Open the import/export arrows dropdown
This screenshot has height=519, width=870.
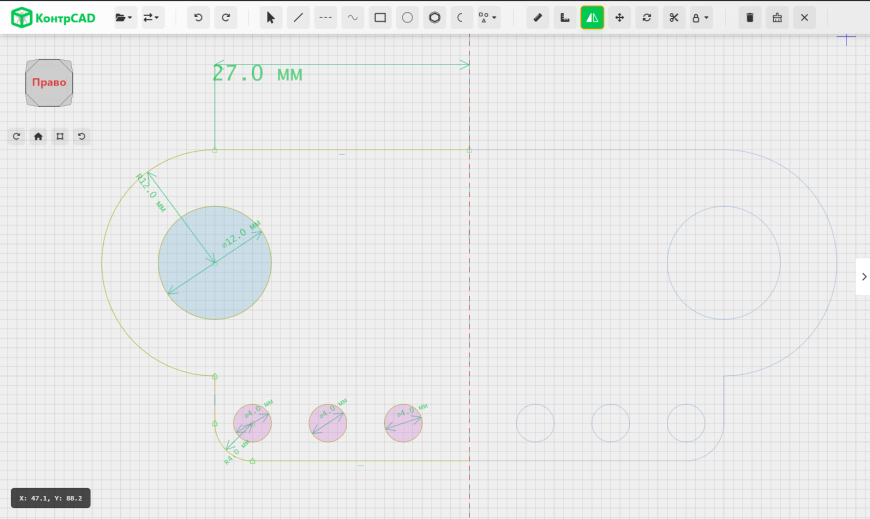151,18
